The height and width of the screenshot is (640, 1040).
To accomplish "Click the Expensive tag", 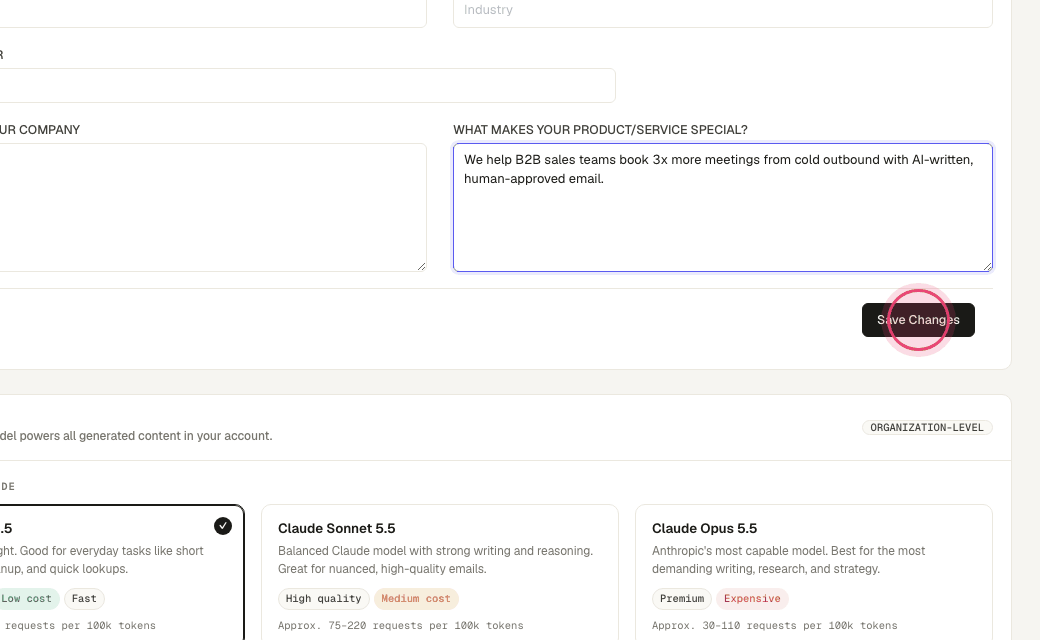I will click(x=752, y=599).
